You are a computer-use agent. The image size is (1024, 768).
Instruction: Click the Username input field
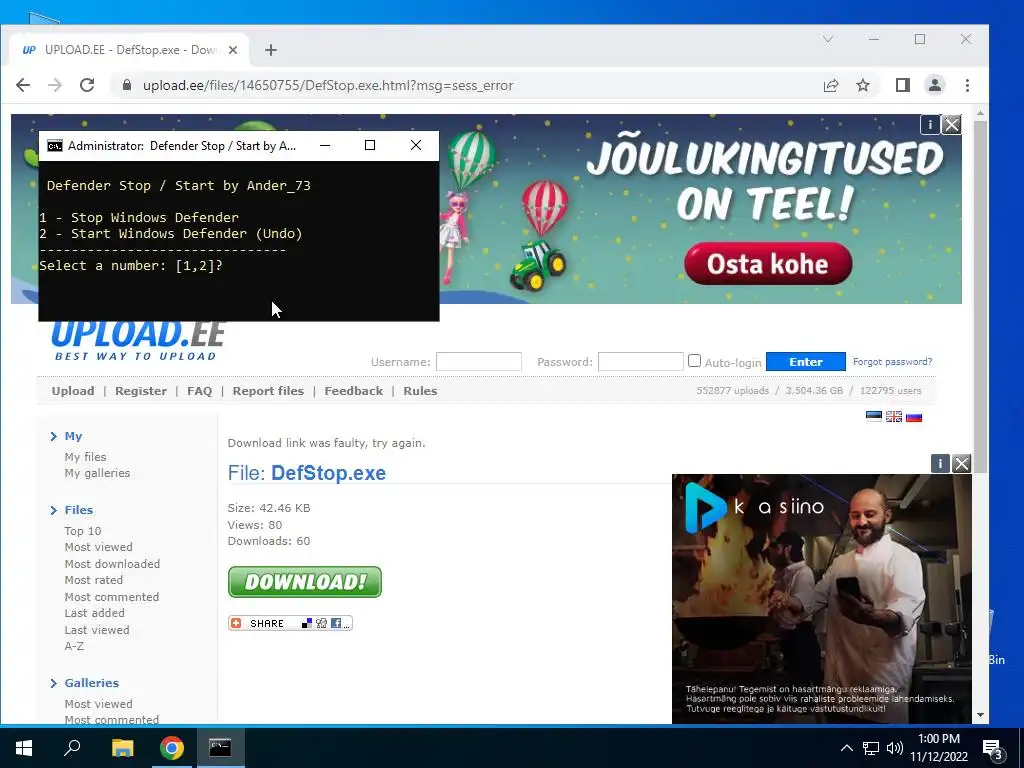pyautogui.click(x=479, y=362)
